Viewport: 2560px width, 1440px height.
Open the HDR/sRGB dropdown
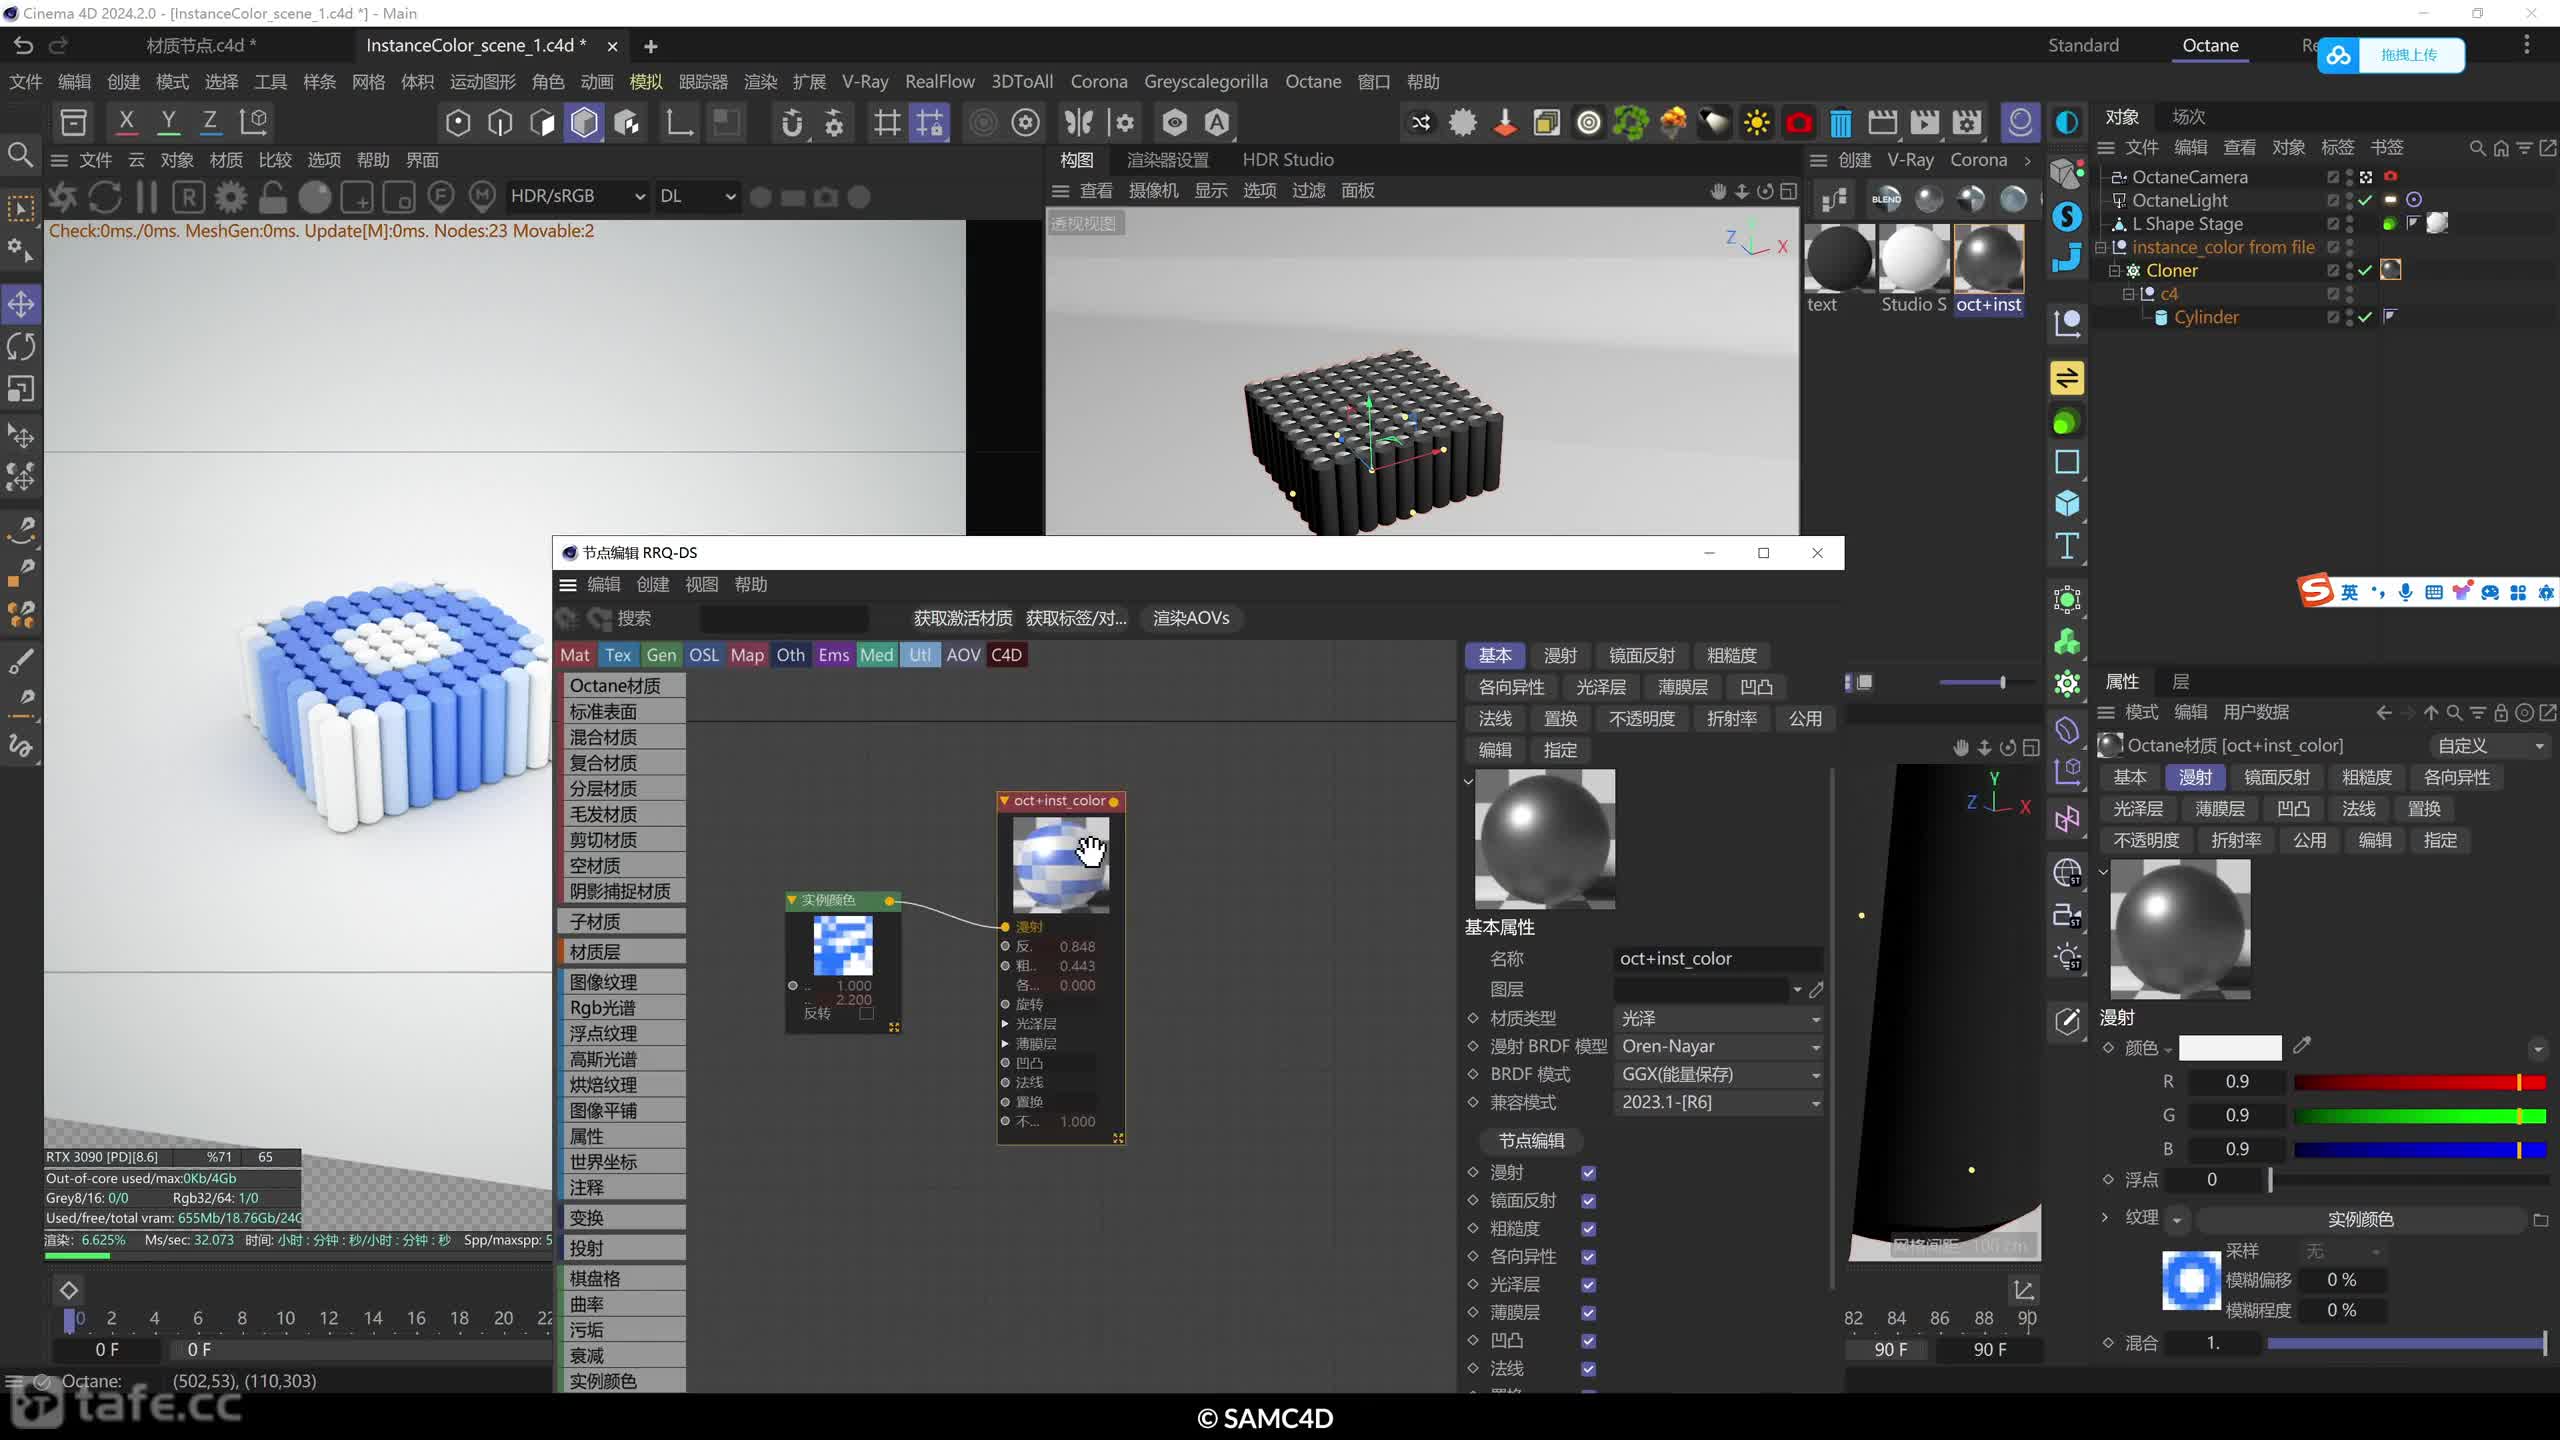(x=577, y=196)
